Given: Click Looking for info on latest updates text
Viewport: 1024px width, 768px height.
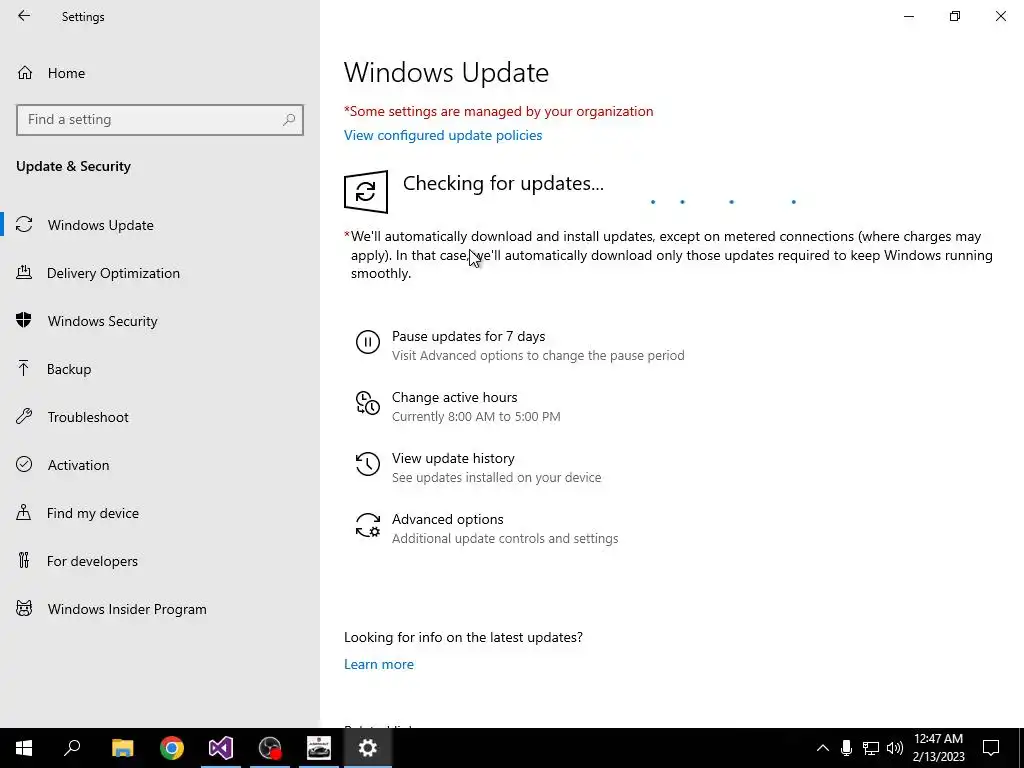Looking at the screenshot, I should [x=463, y=637].
